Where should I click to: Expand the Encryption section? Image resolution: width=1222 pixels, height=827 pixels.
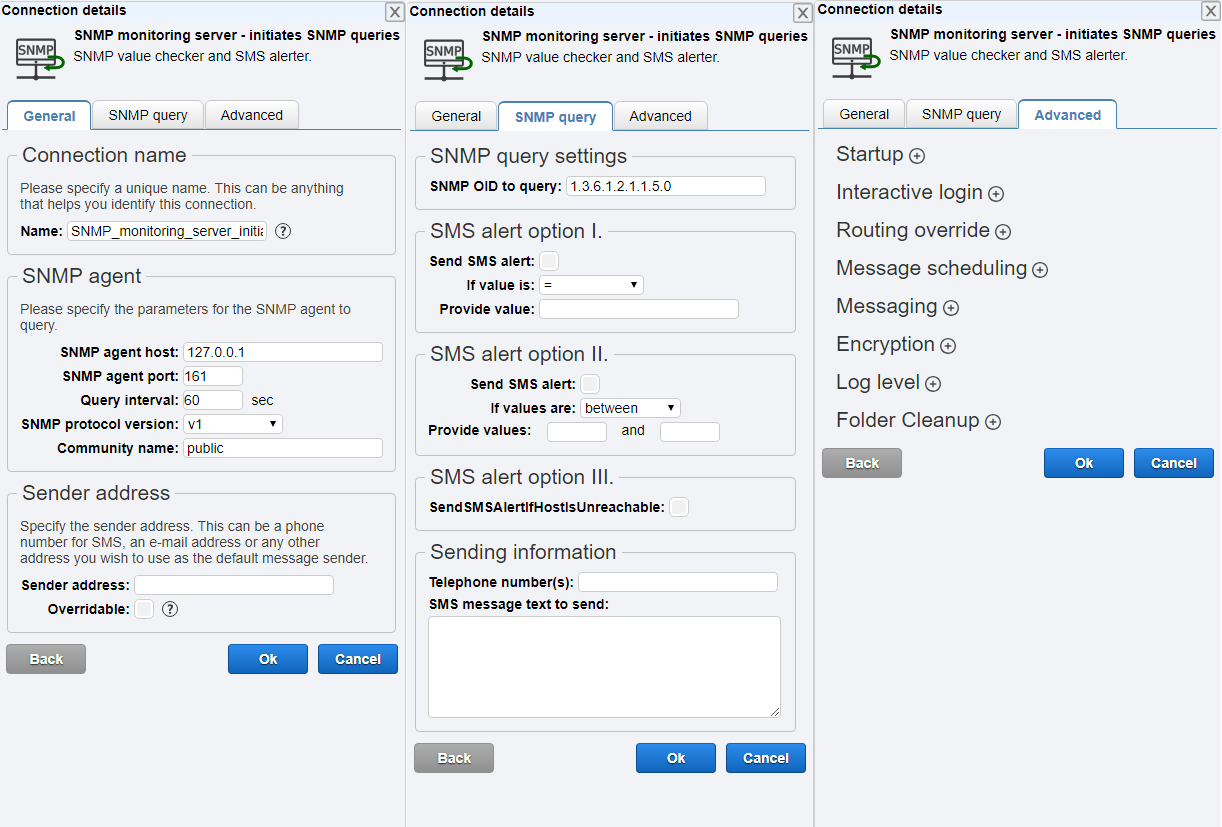click(947, 345)
